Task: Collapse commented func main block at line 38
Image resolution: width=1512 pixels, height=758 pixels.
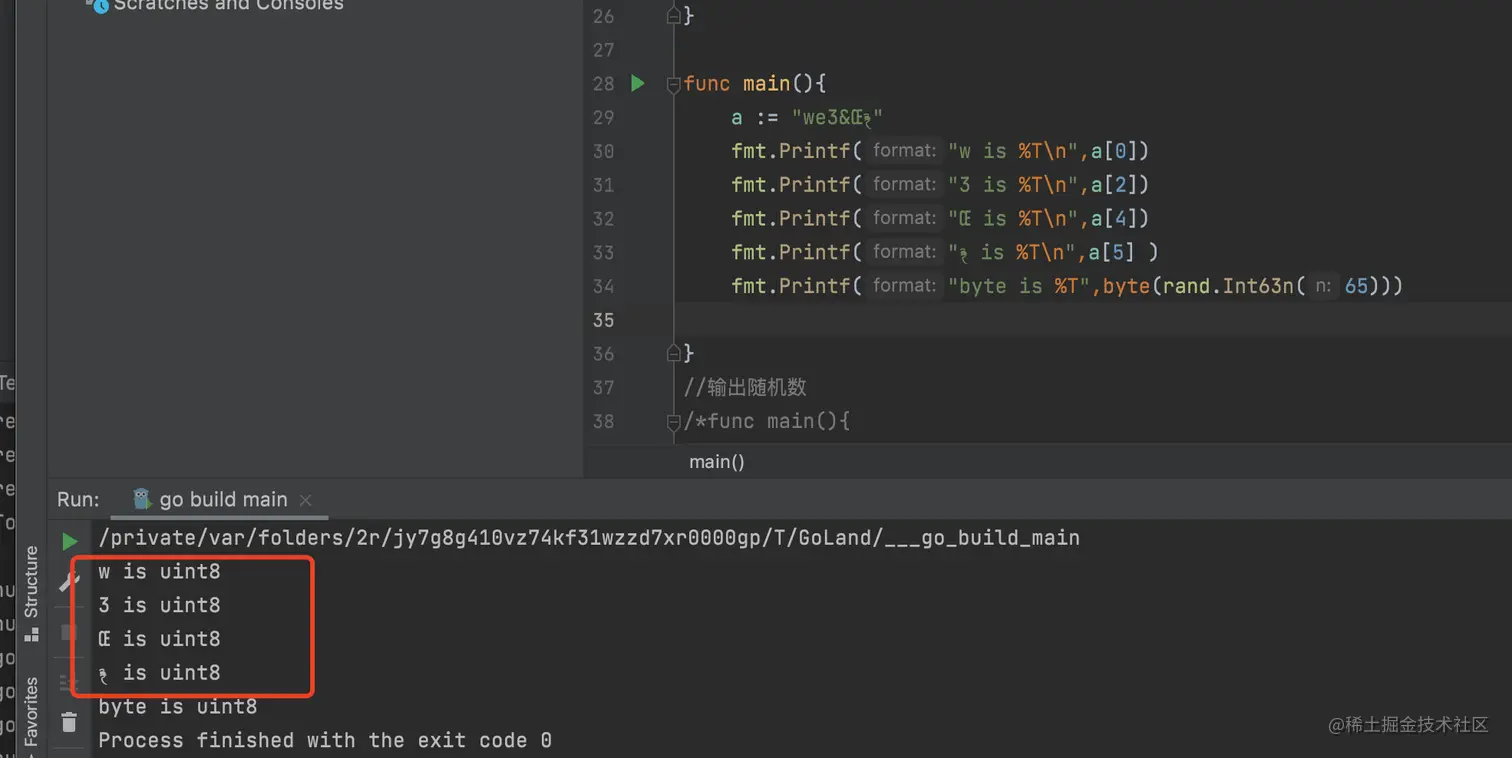Action: (674, 421)
